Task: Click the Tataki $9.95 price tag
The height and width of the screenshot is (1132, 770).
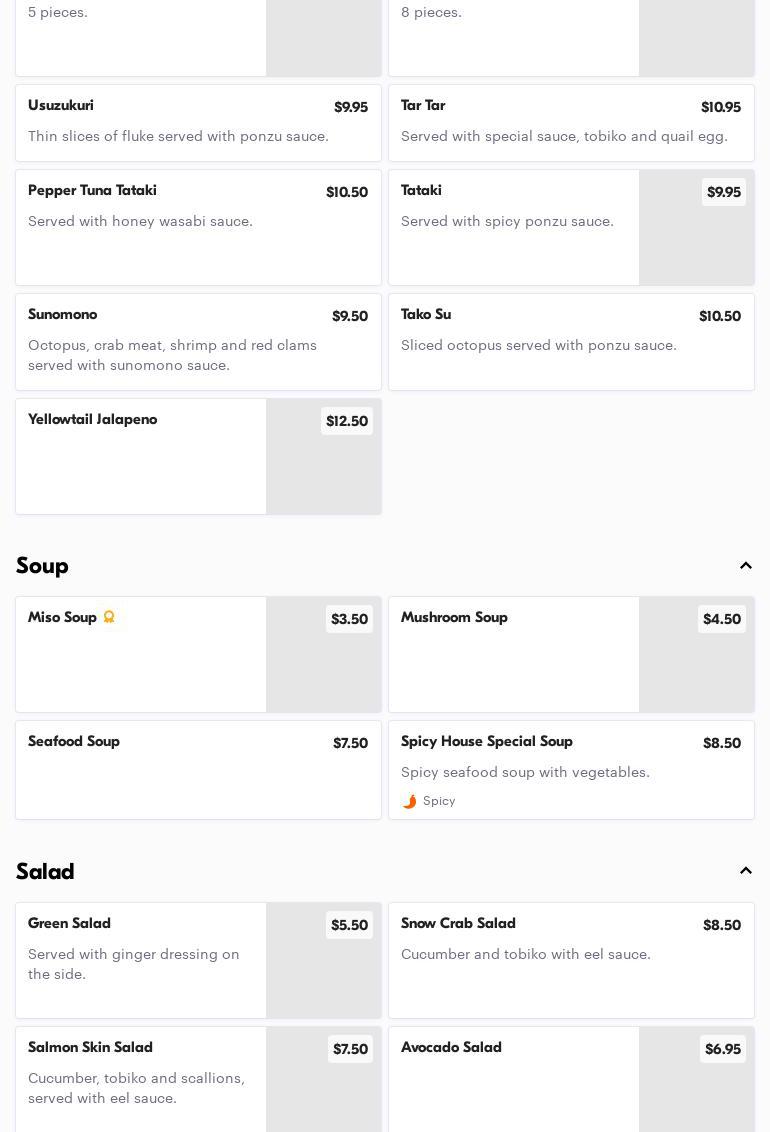Action: coord(724,192)
